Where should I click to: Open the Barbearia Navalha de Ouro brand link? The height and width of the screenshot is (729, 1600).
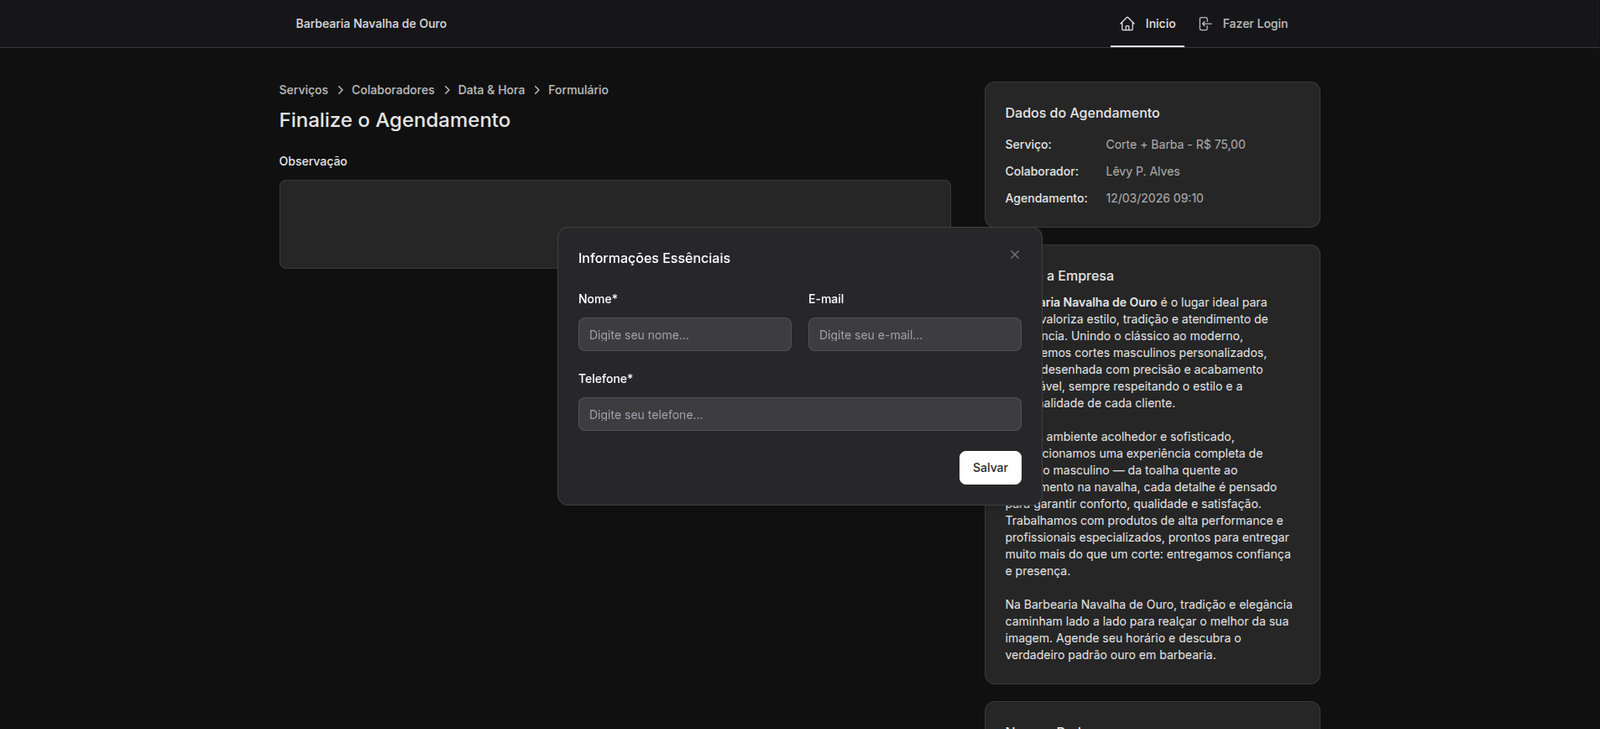(371, 24)
